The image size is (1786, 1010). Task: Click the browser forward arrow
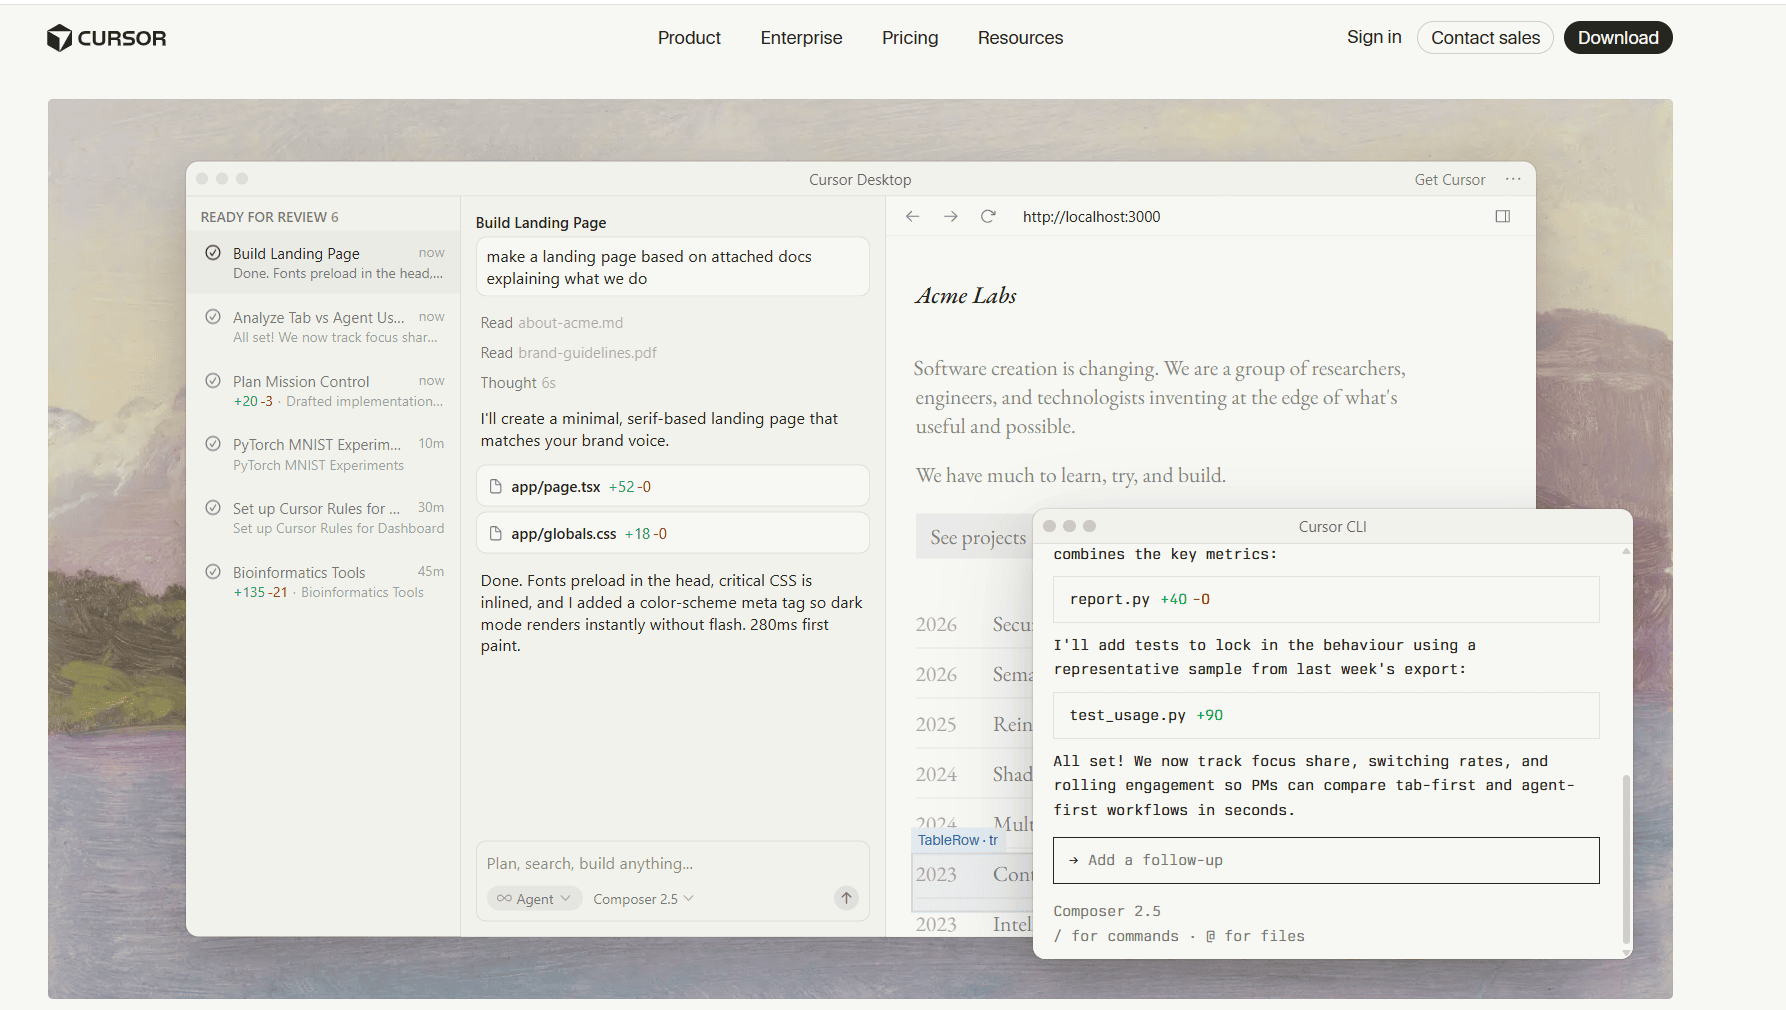click(x=950, y=216)
